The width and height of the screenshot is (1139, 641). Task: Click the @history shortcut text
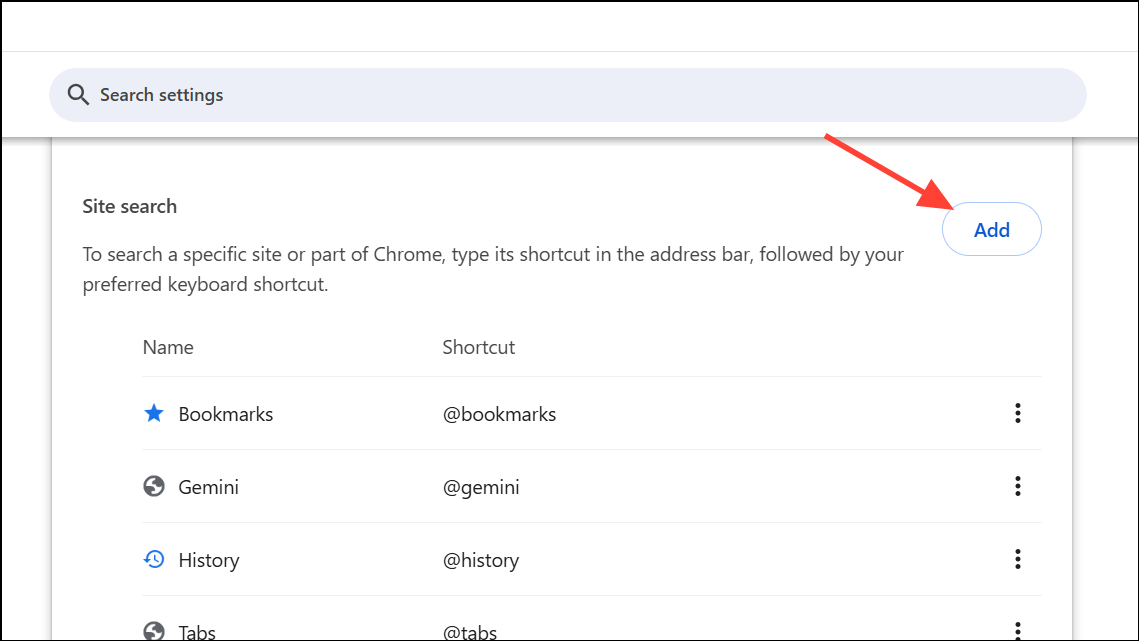[x=481, y=560]
